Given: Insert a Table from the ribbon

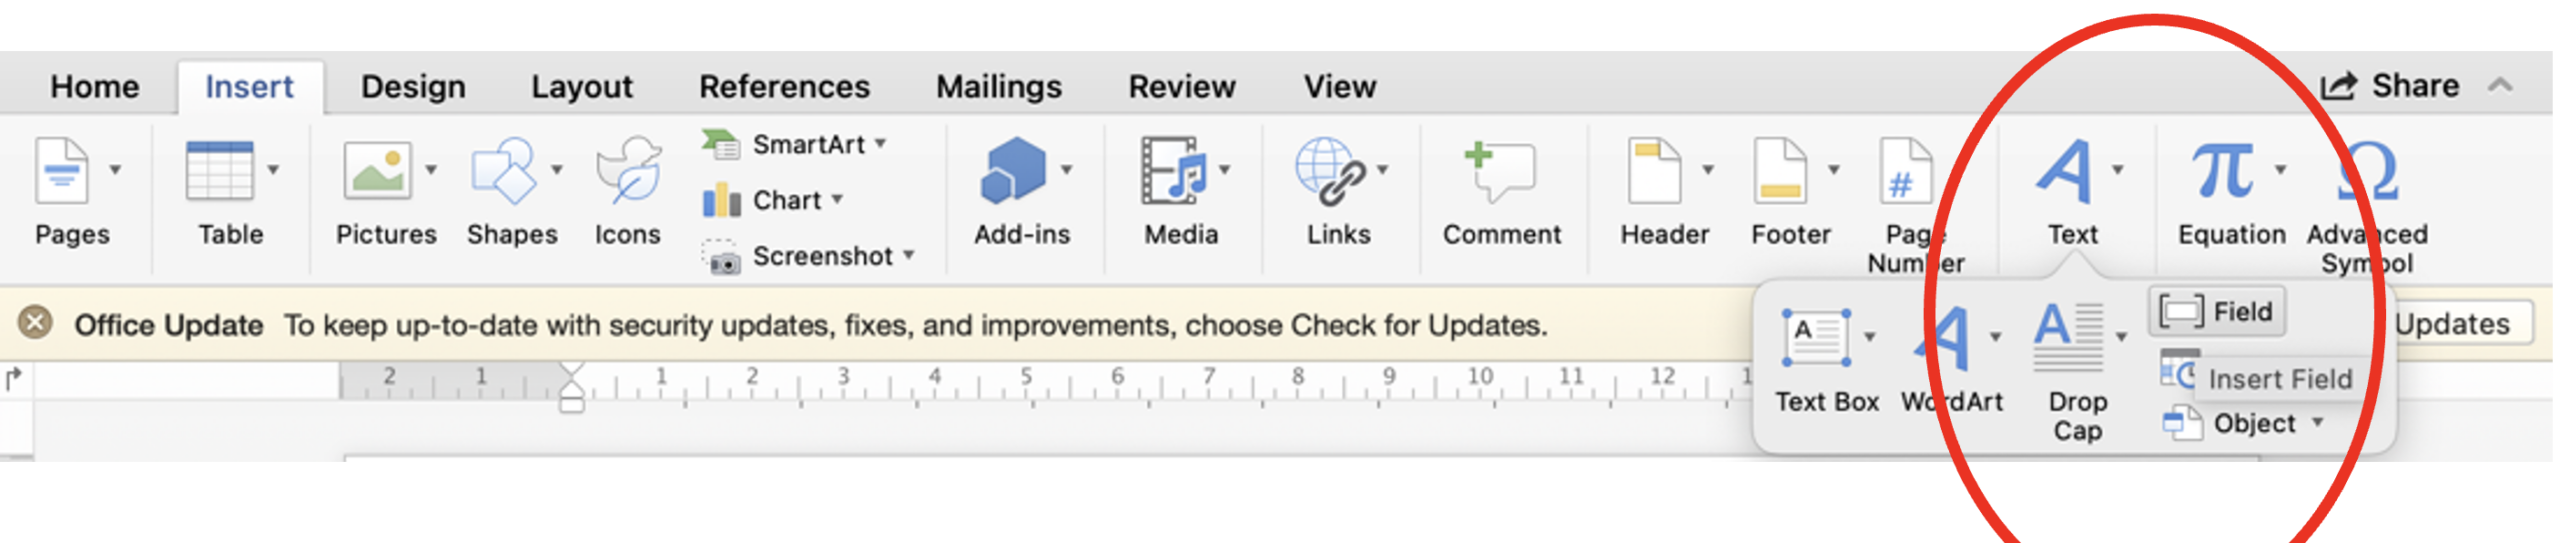Looking at the screenshot, I should 220,171.
